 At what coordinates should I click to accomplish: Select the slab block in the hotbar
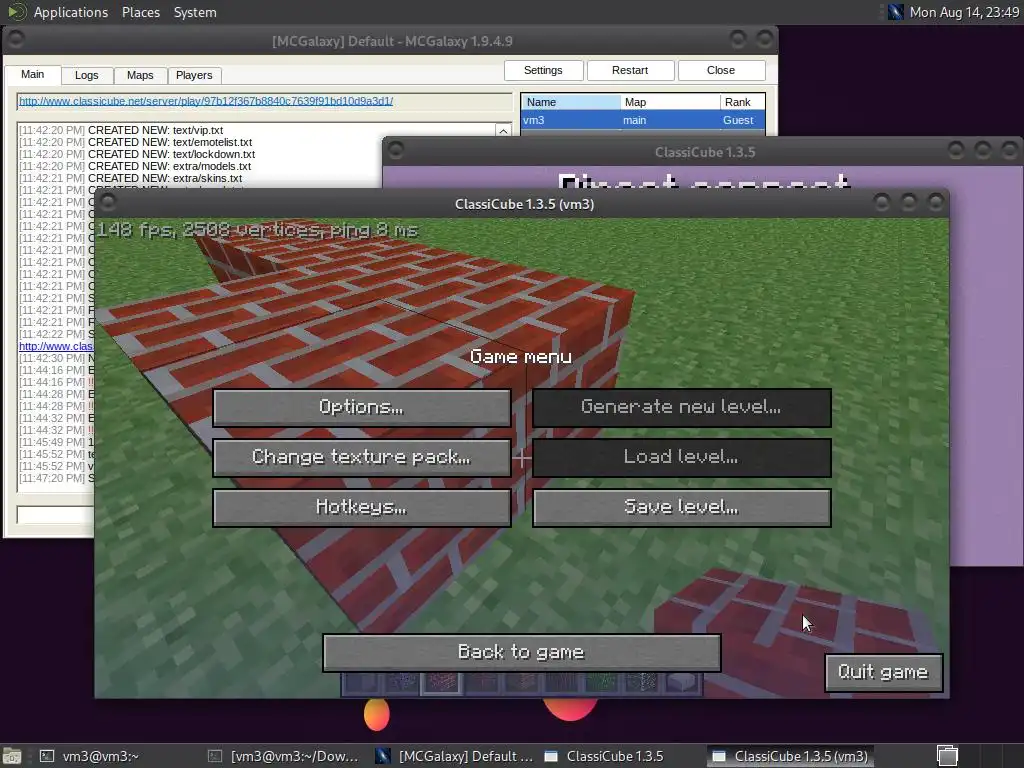(680, 683)
